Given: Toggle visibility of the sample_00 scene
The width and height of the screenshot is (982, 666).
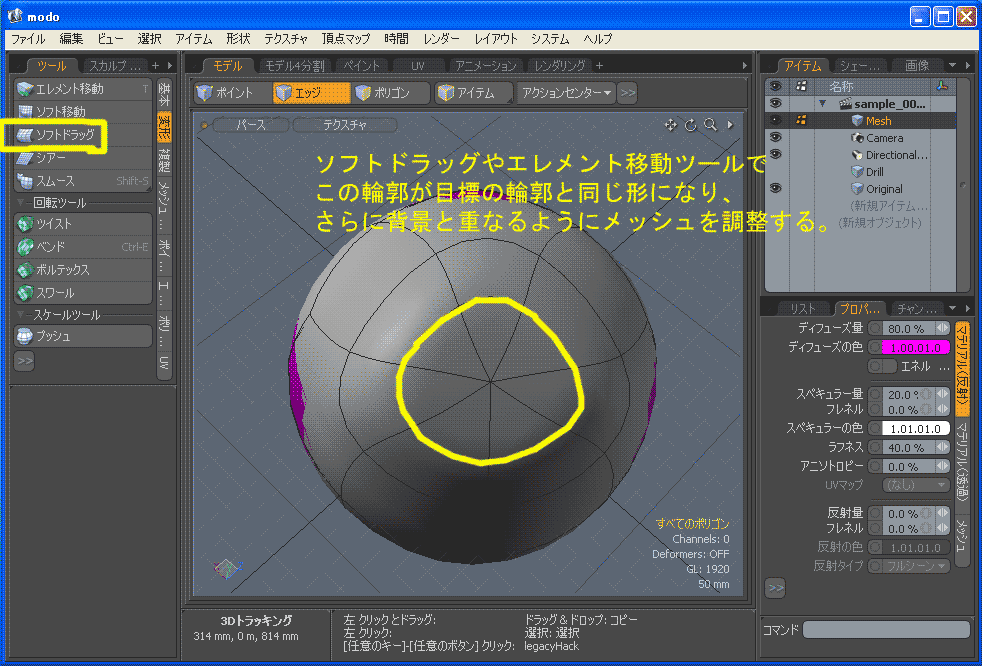Looking at the screenshot, I should (x=776, y=103).
